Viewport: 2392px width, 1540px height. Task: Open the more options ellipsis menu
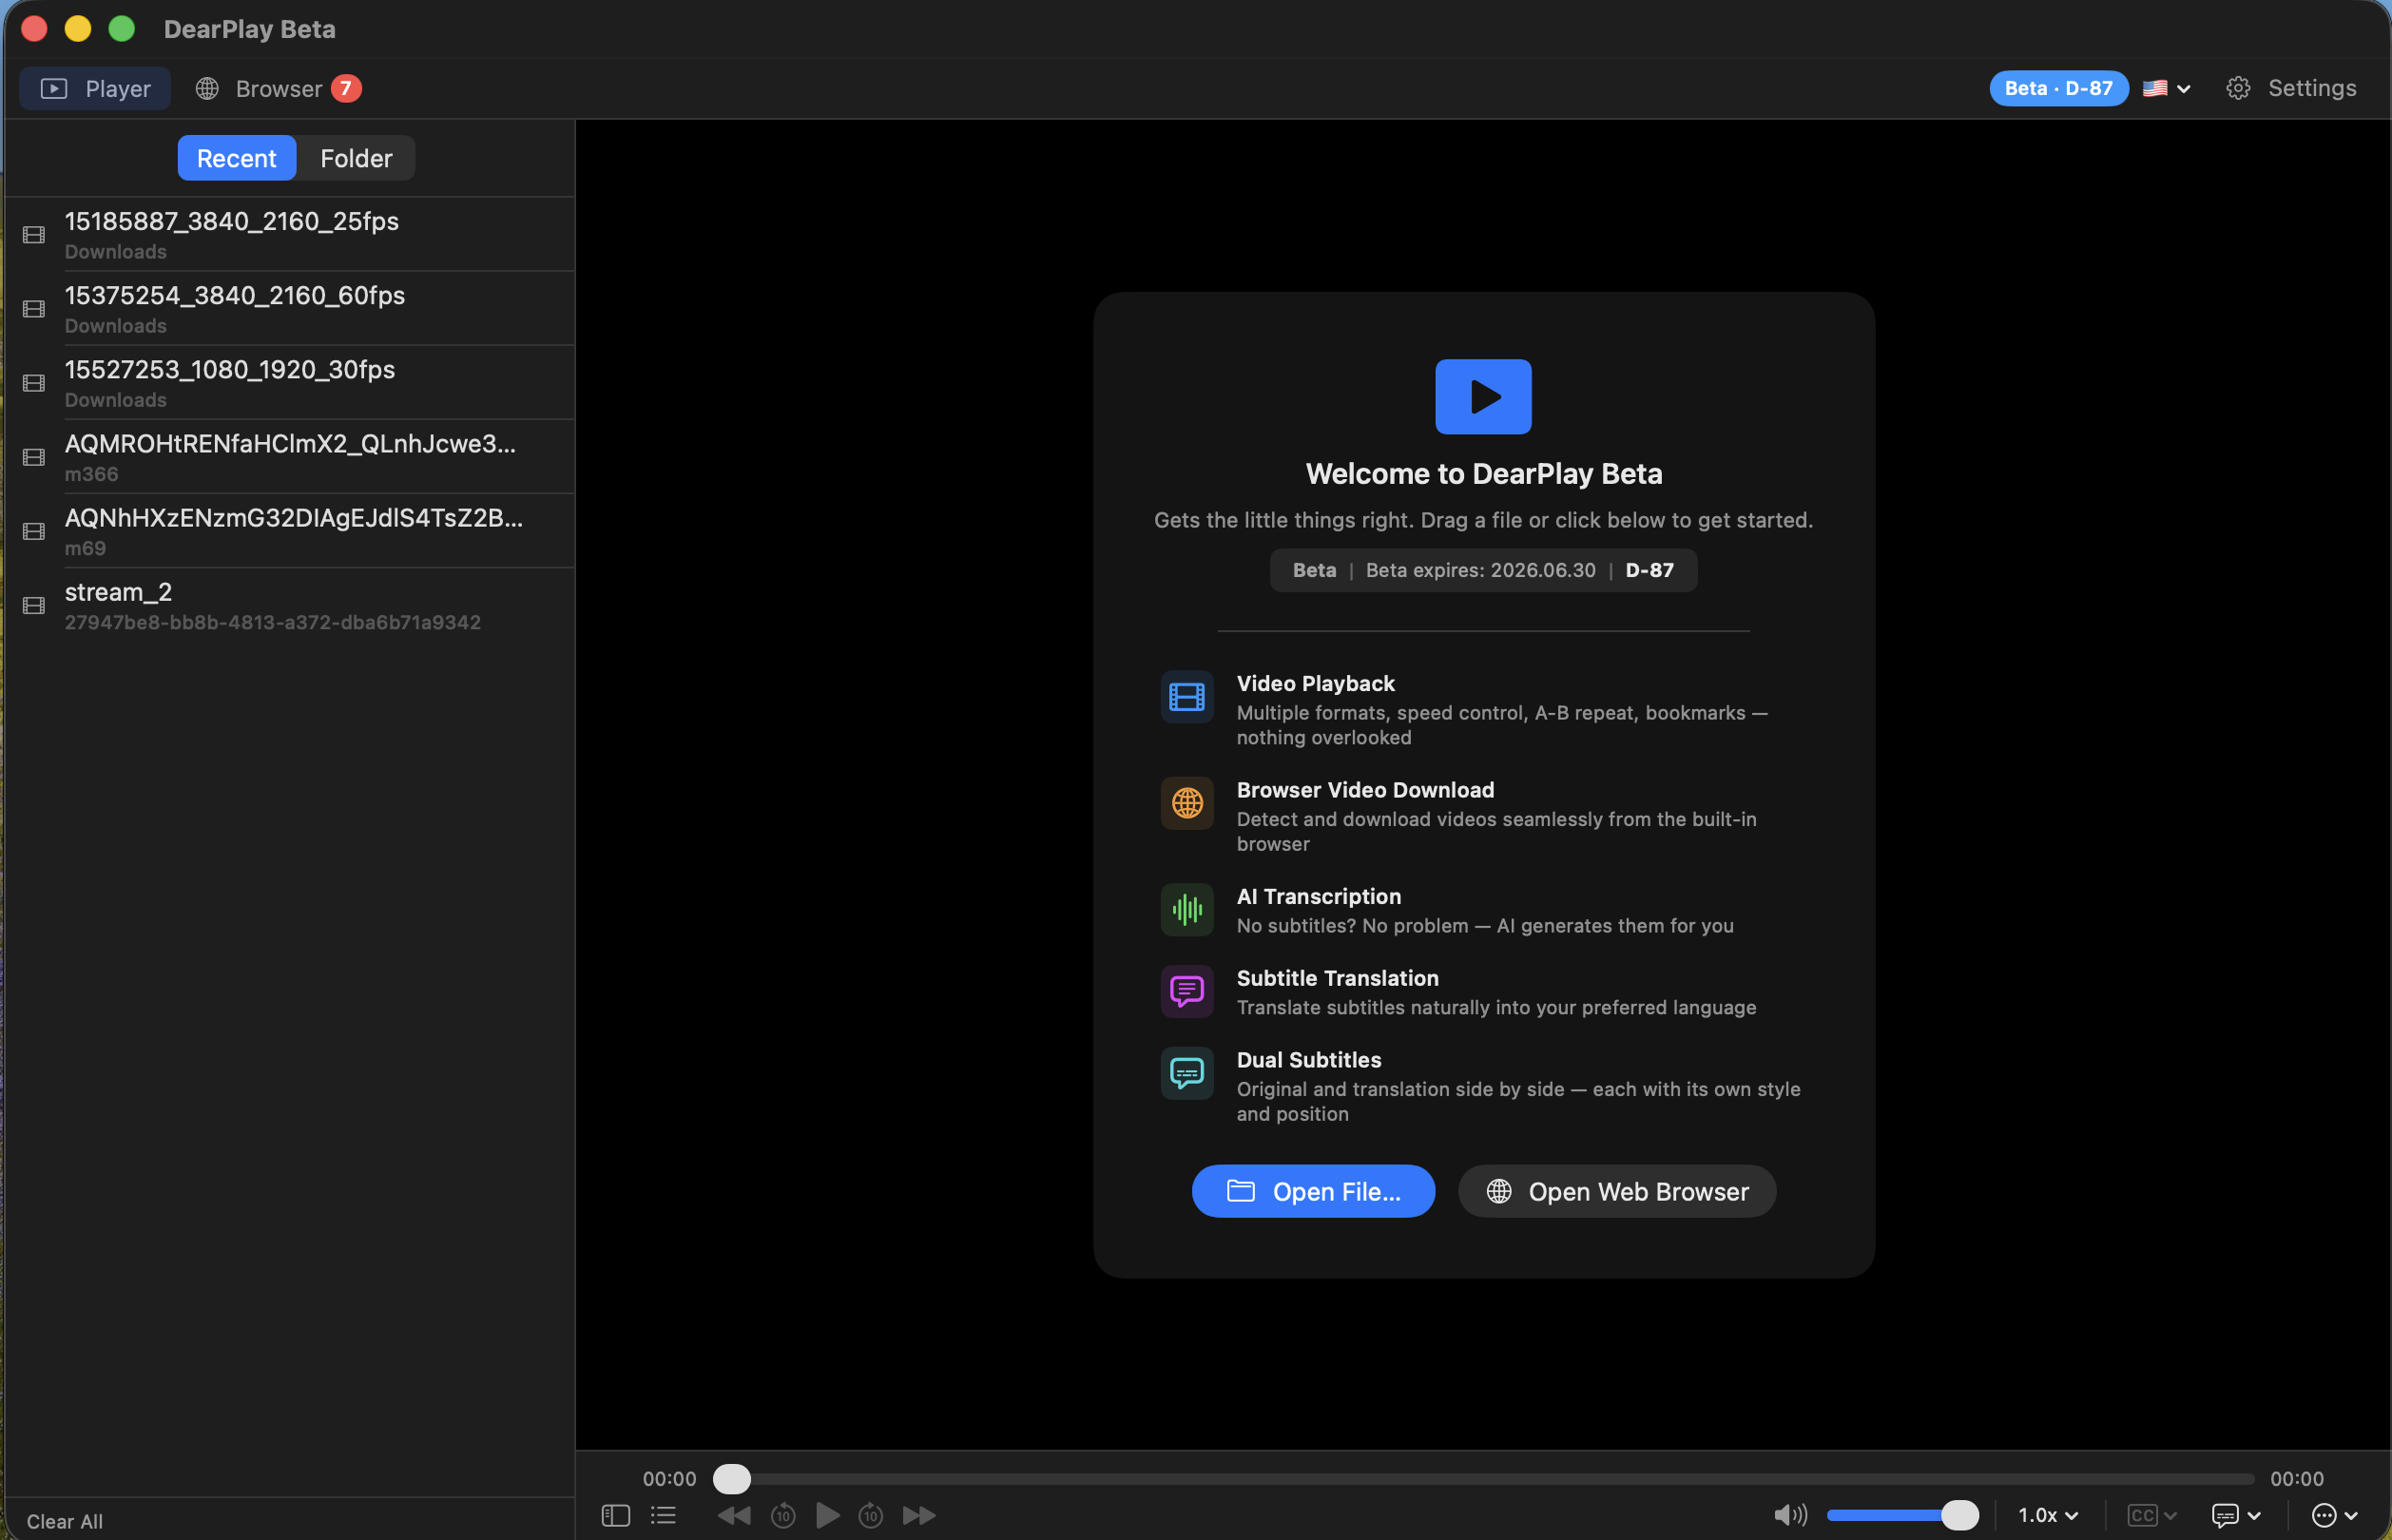coord(2335,1515)
